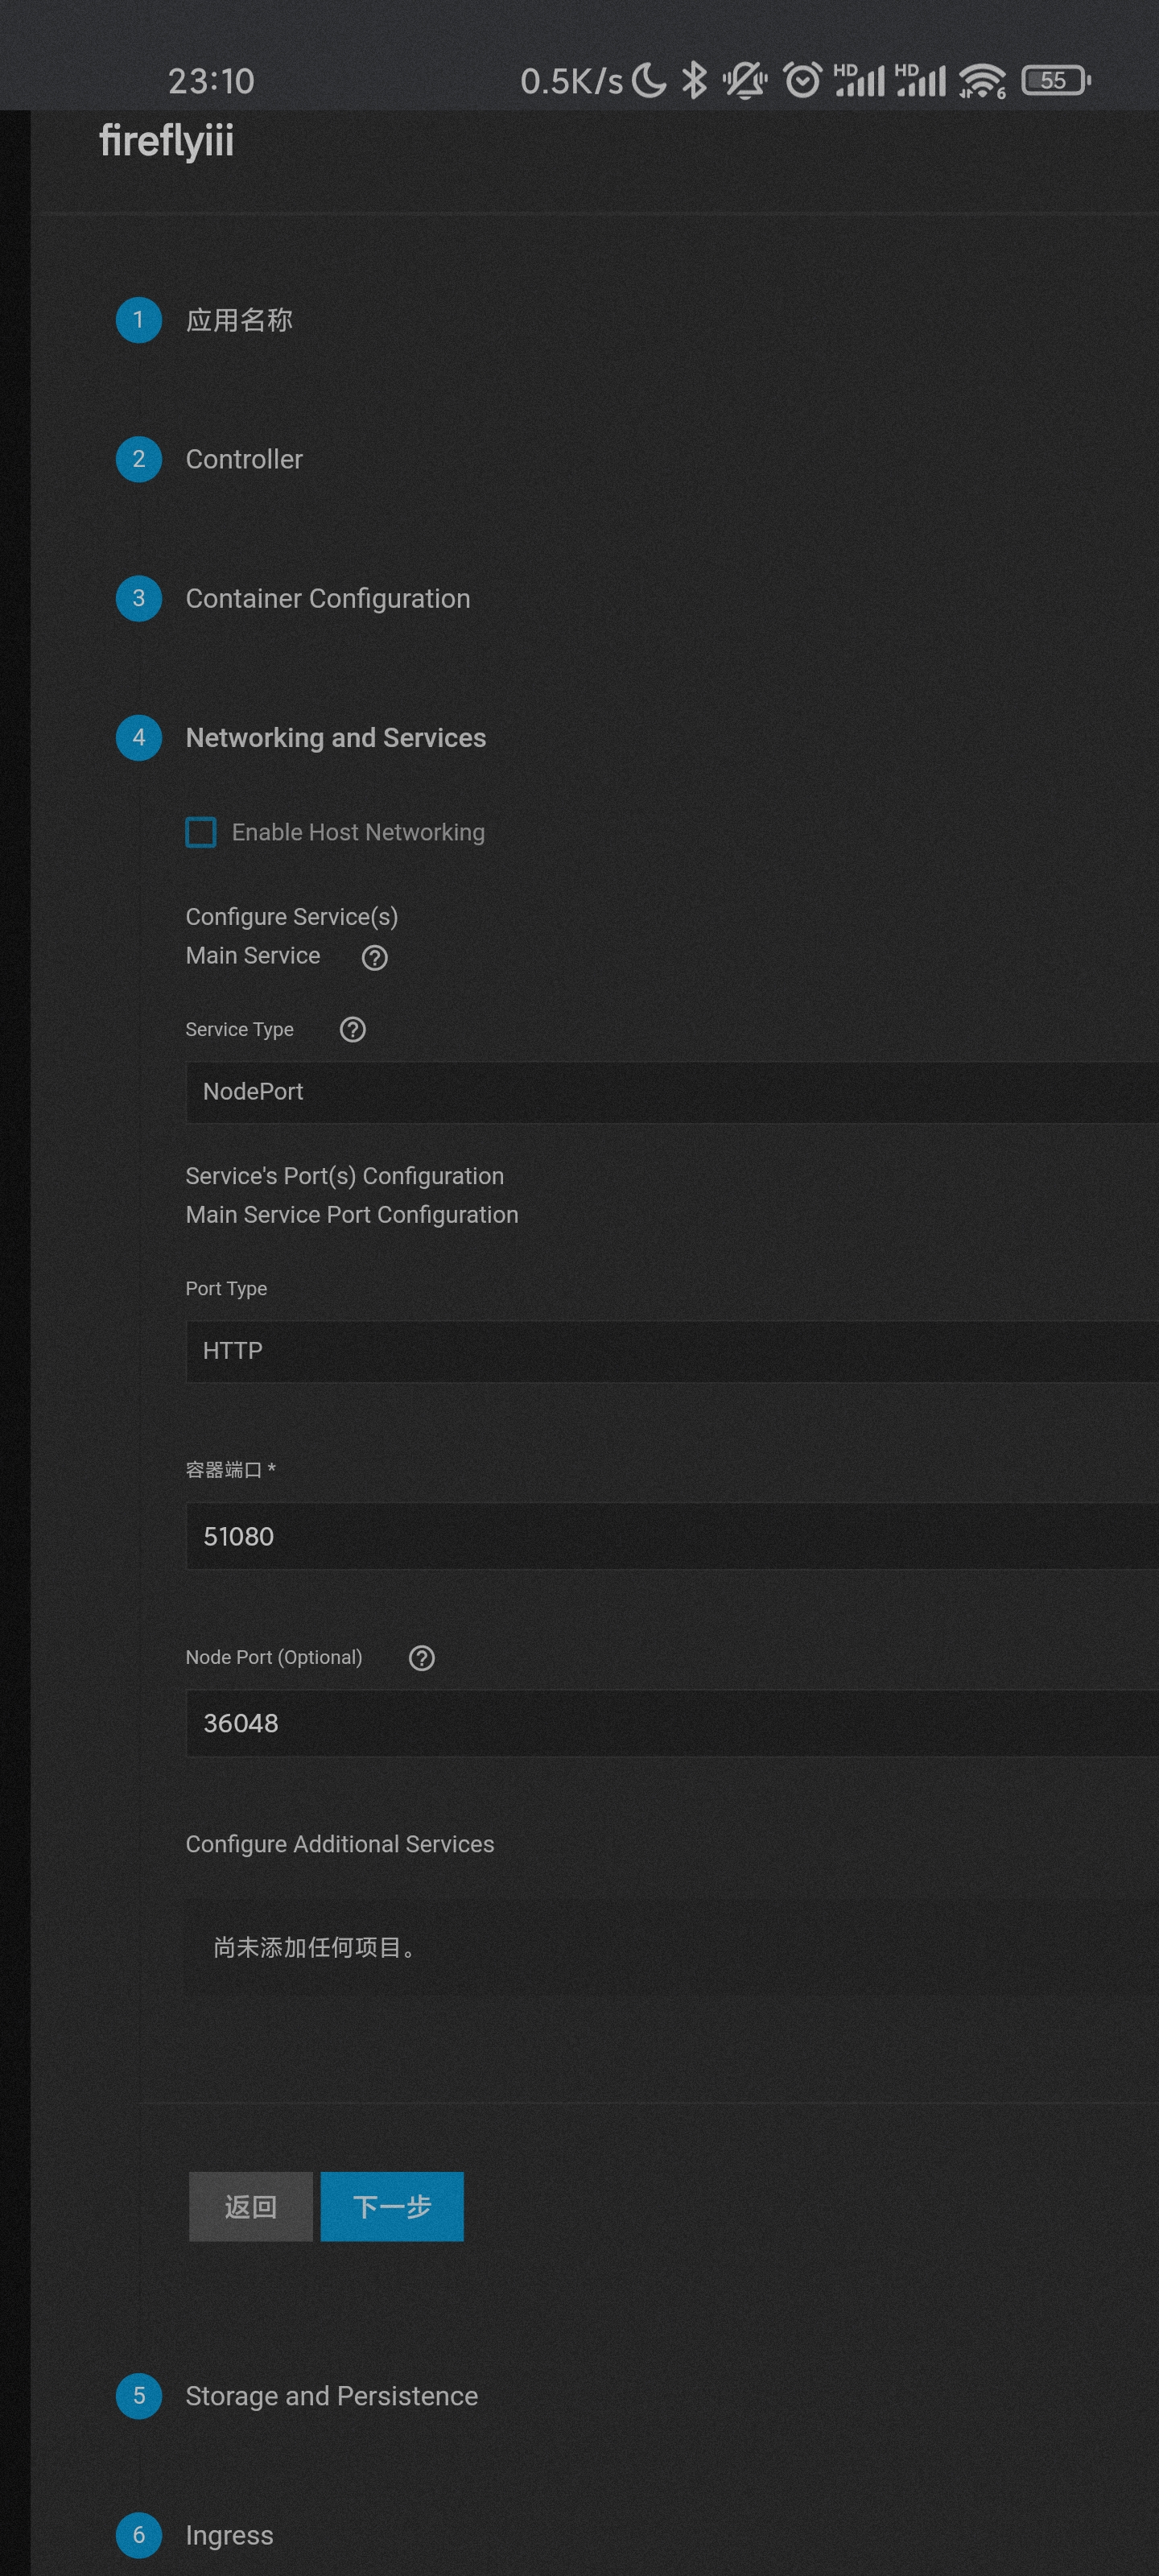Click the fireflyiii title text

pos(167,141)
